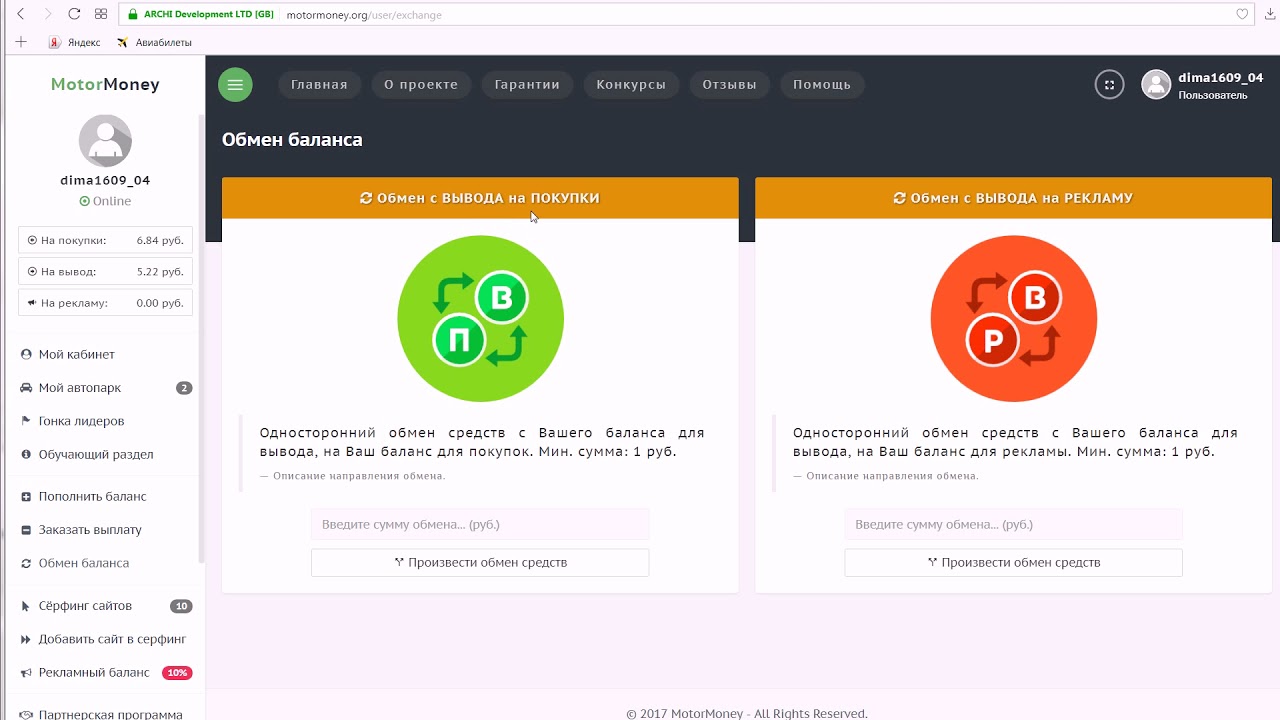
Task: Click the badge 10 on Сёрфинг сайтов
Action: (x=181, y=606)
